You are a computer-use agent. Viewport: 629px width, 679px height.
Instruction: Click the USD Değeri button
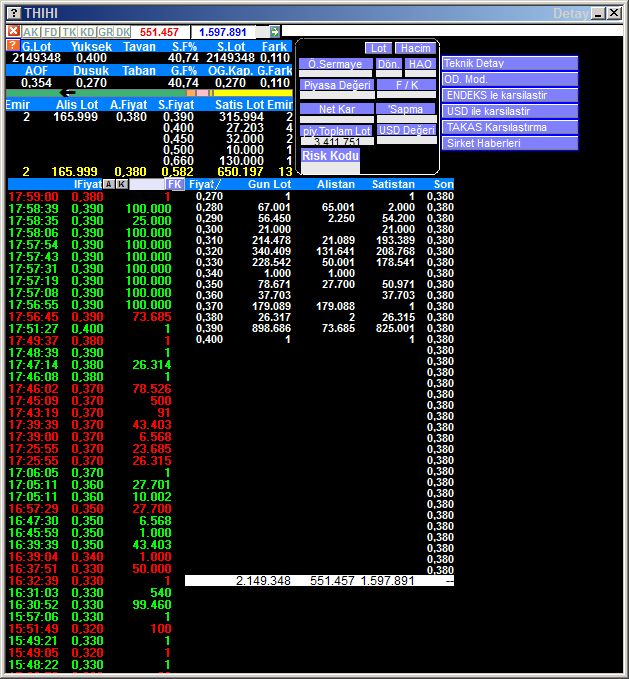[406, 130]
